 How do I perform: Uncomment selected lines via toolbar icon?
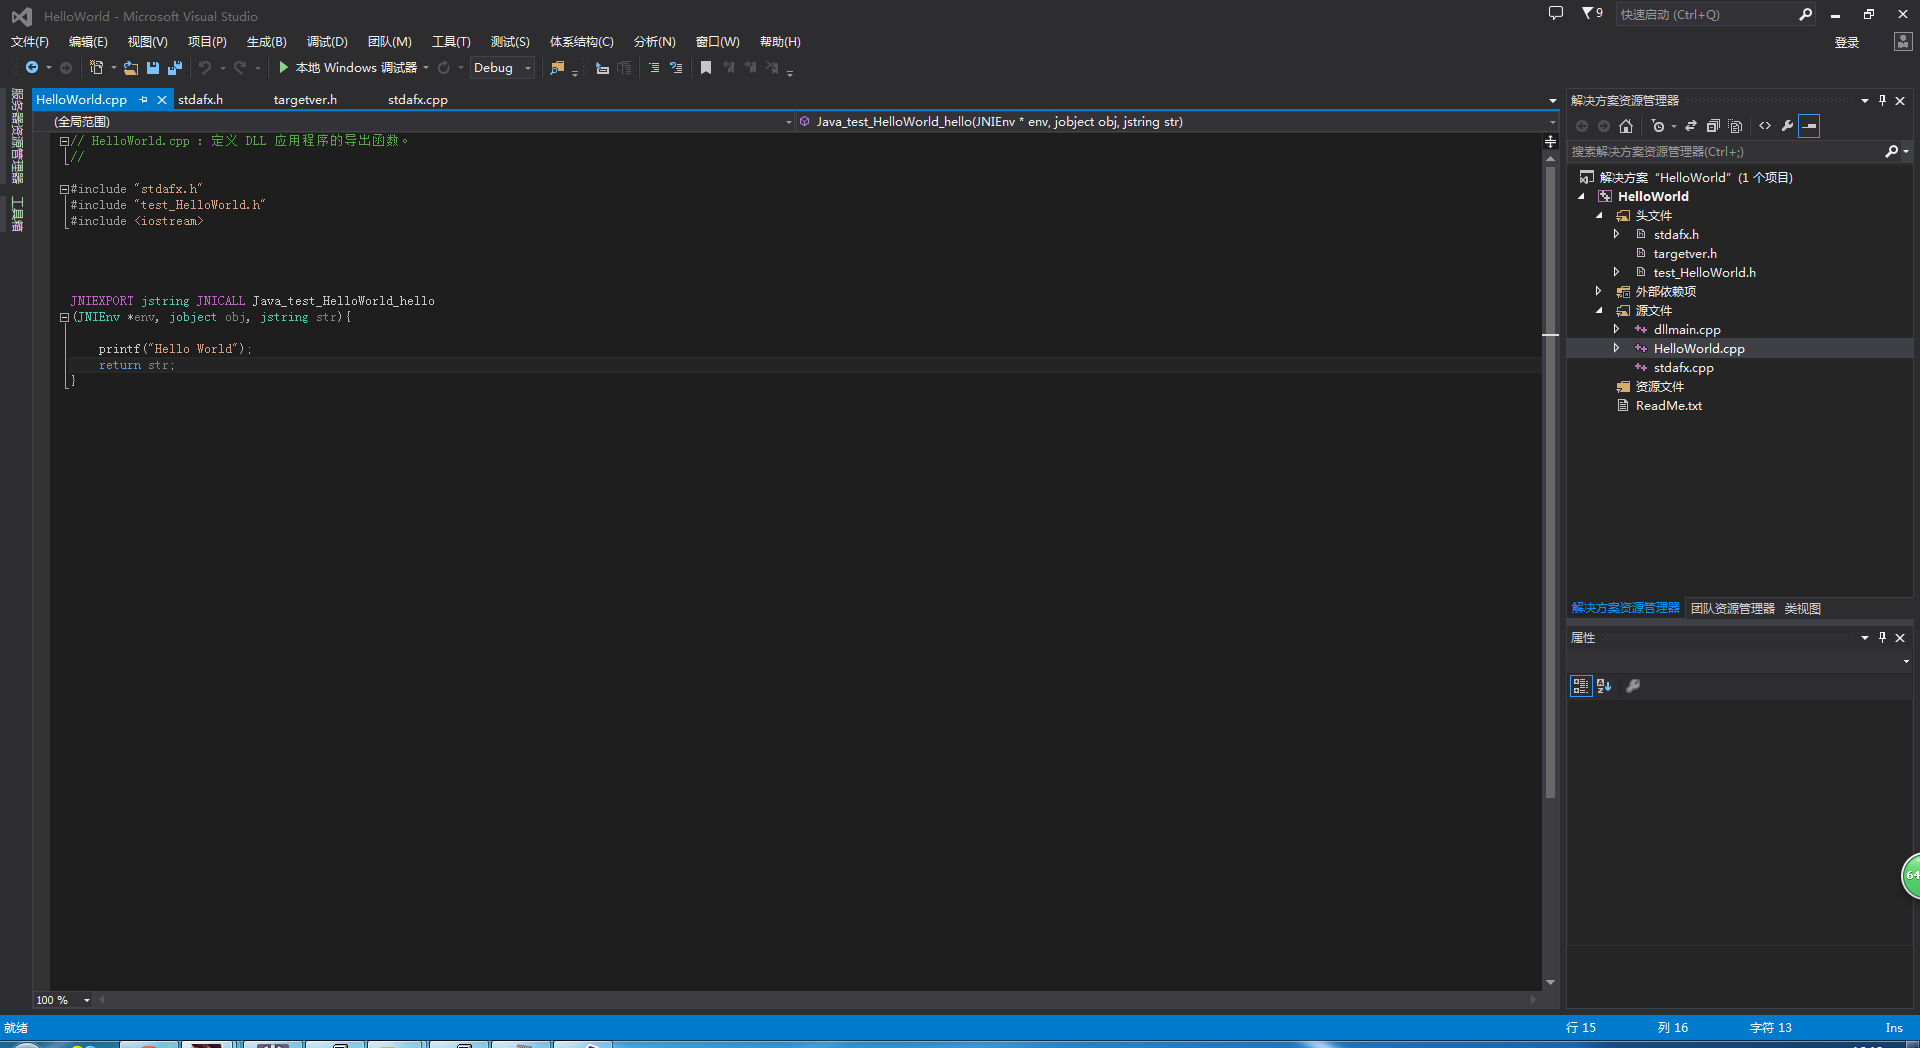coord(676,68)
